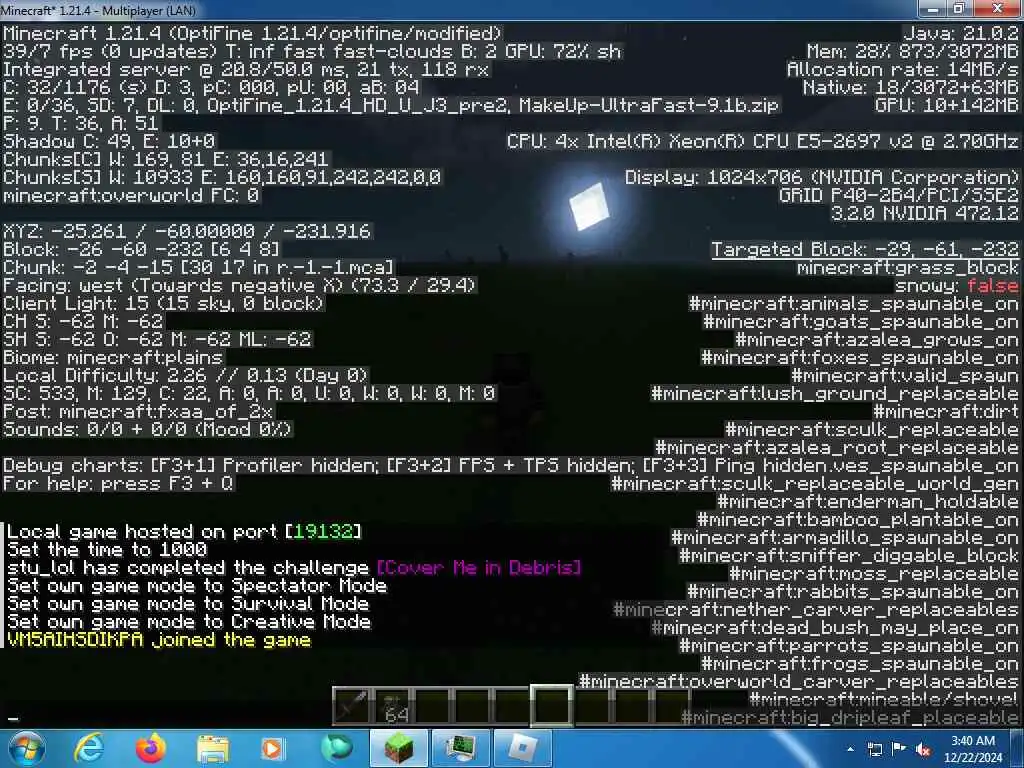Image resolution: width=1024 pixels, height=768 pixels.
Task: Click the 'Sounds: 0/0 + 0/0' line
Action: tap(148, 430)
